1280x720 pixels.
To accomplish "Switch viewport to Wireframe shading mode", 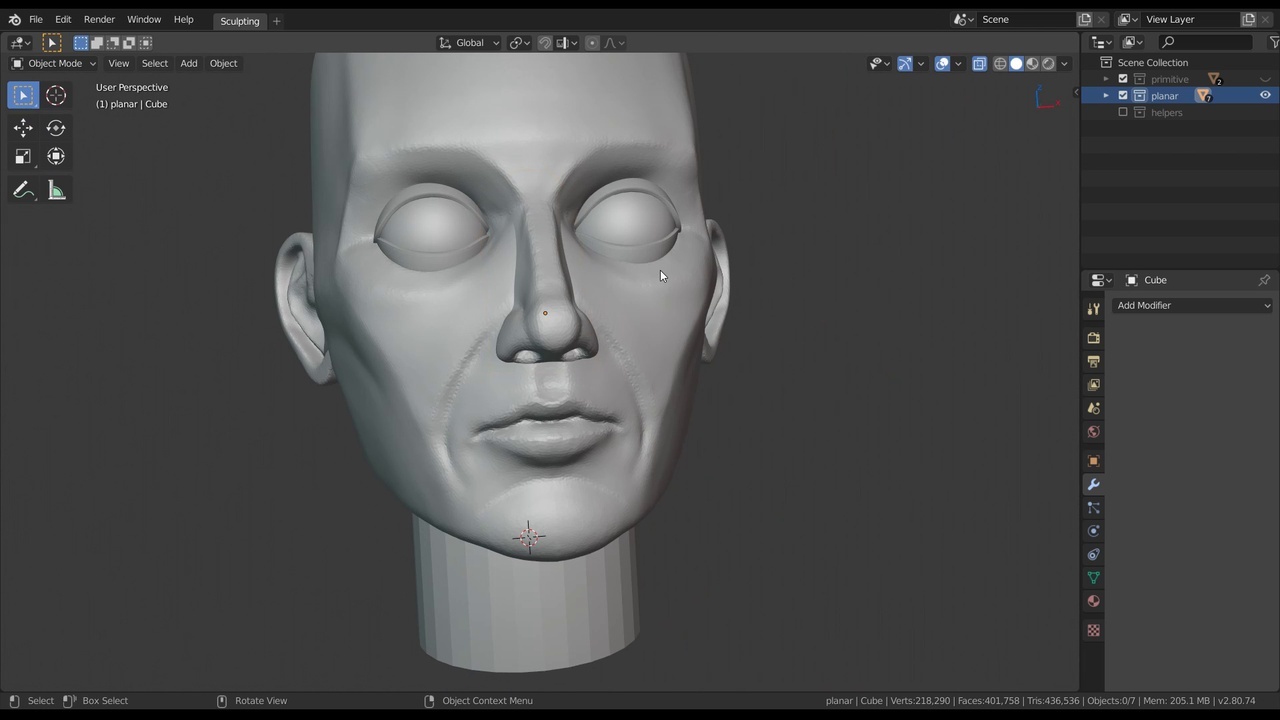I will (999, 63).
